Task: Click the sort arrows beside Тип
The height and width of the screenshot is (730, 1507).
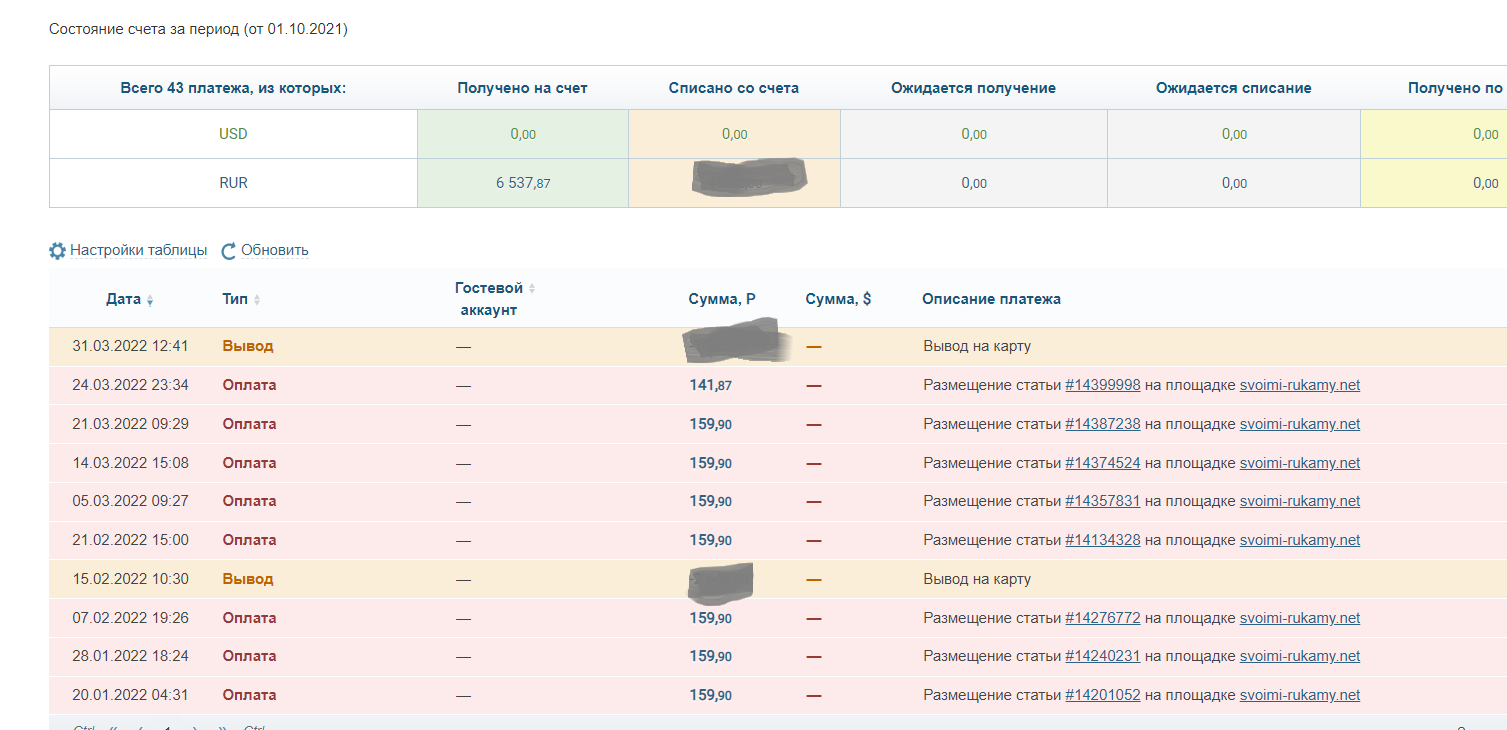Action: click(257, 300)
